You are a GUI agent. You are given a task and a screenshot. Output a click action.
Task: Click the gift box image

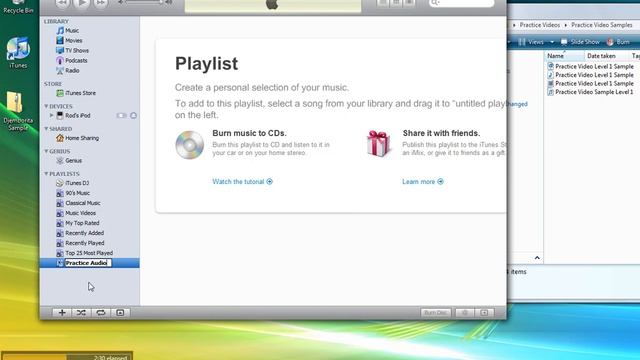tap(378, 144)
